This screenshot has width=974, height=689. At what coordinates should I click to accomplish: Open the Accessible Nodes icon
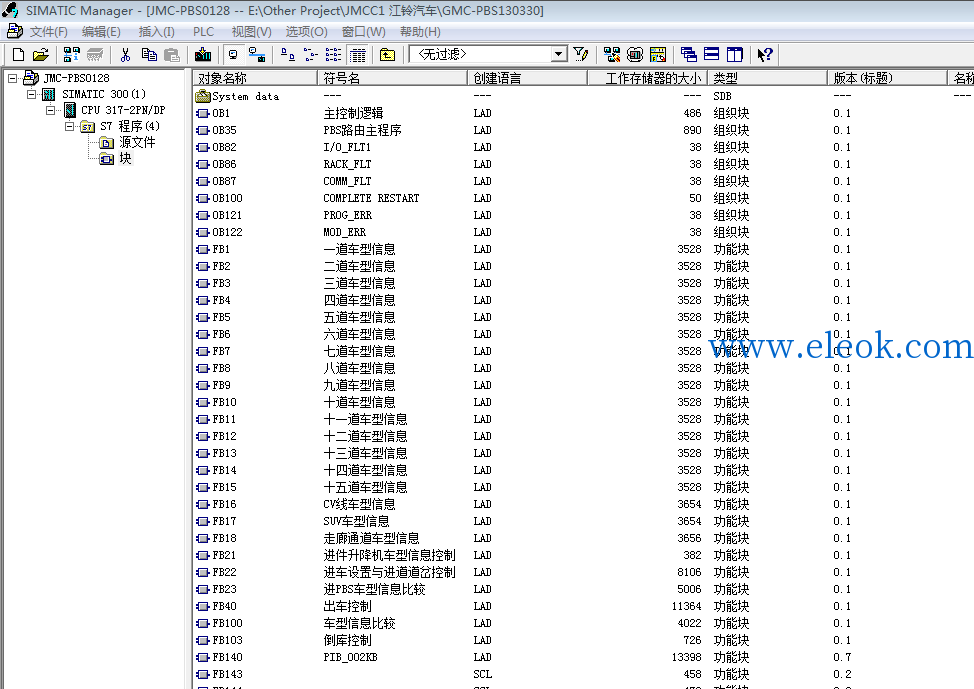click(71, 55)
